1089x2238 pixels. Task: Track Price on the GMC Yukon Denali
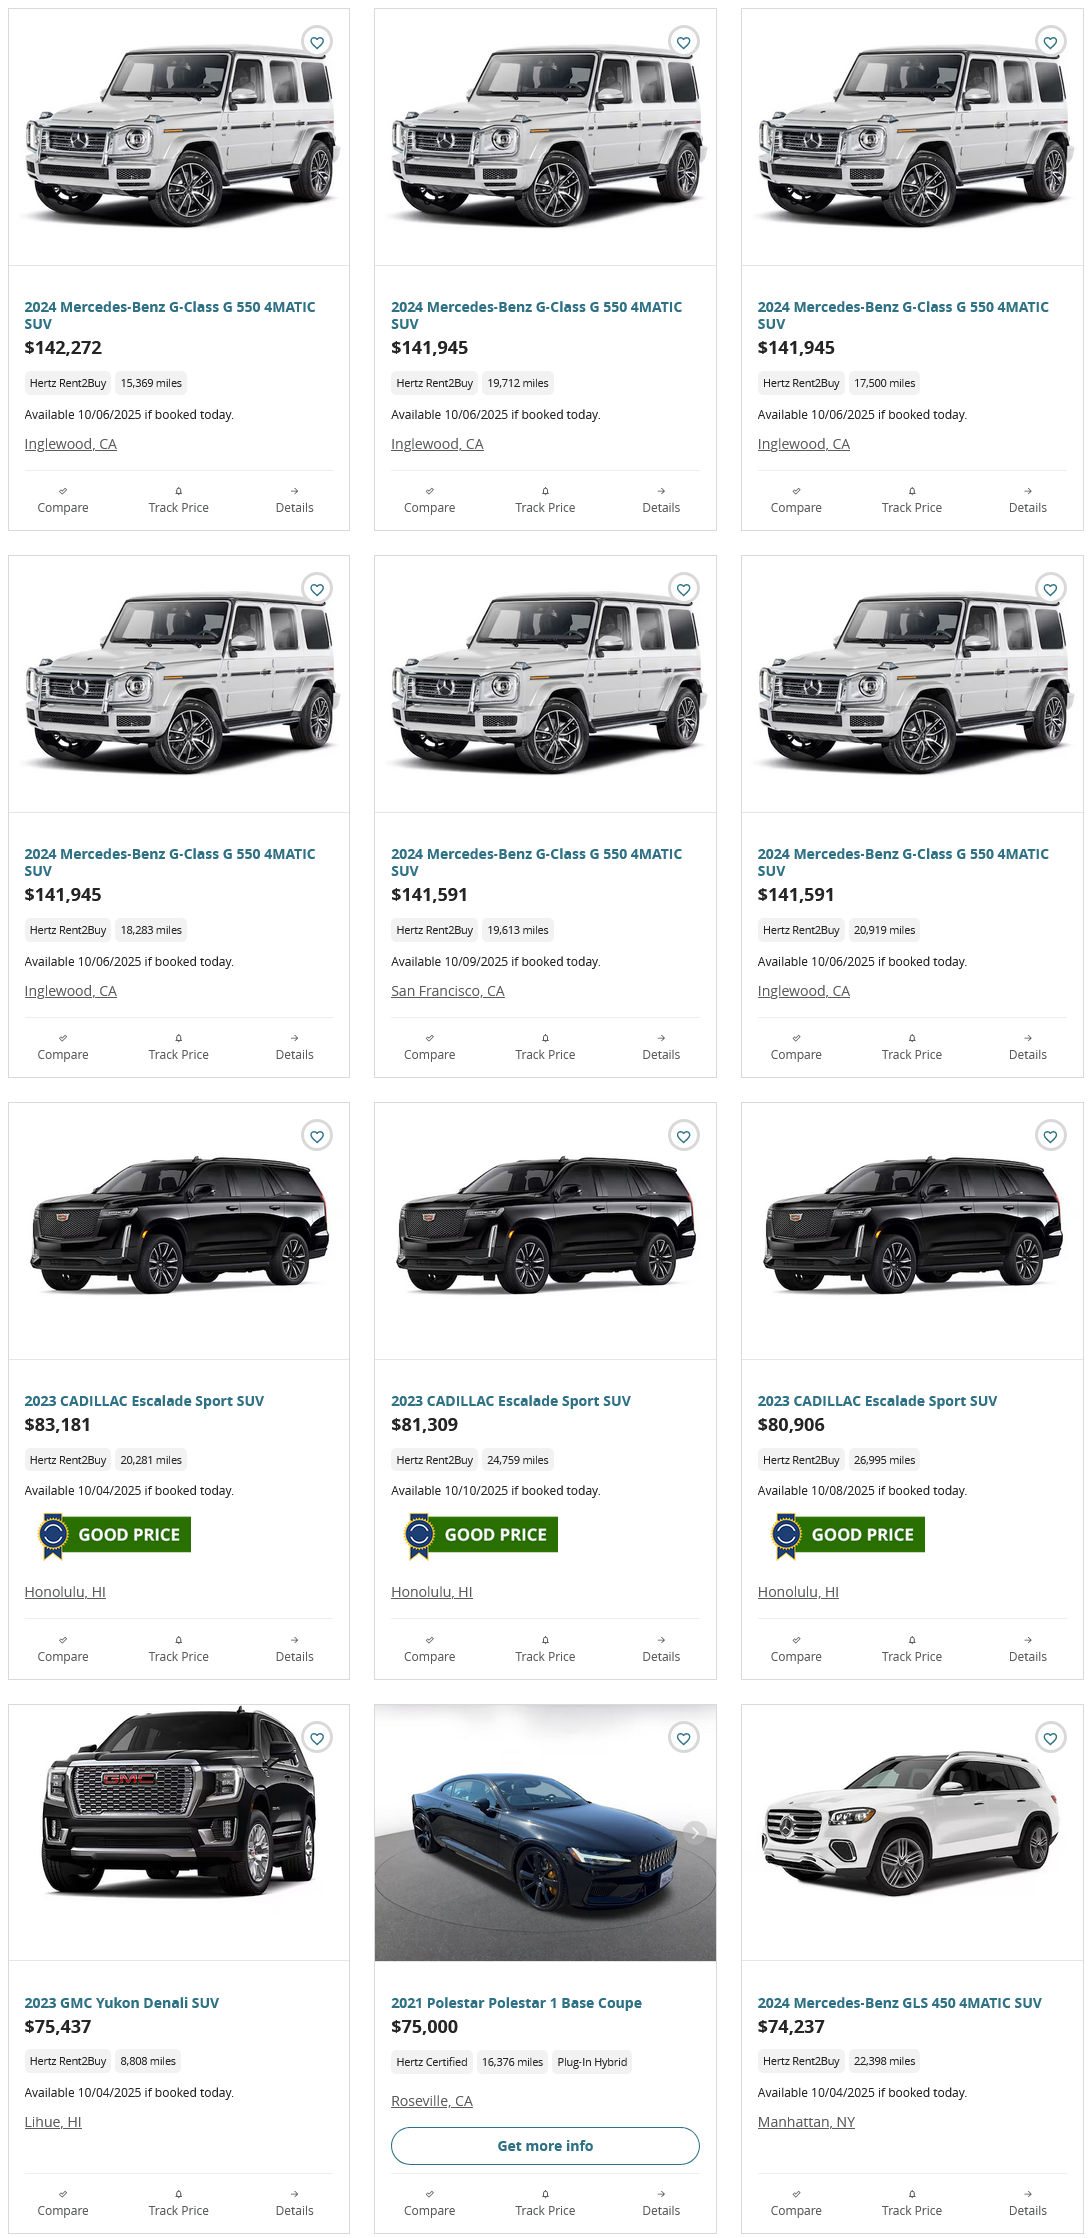click(x=178, y=2203)
